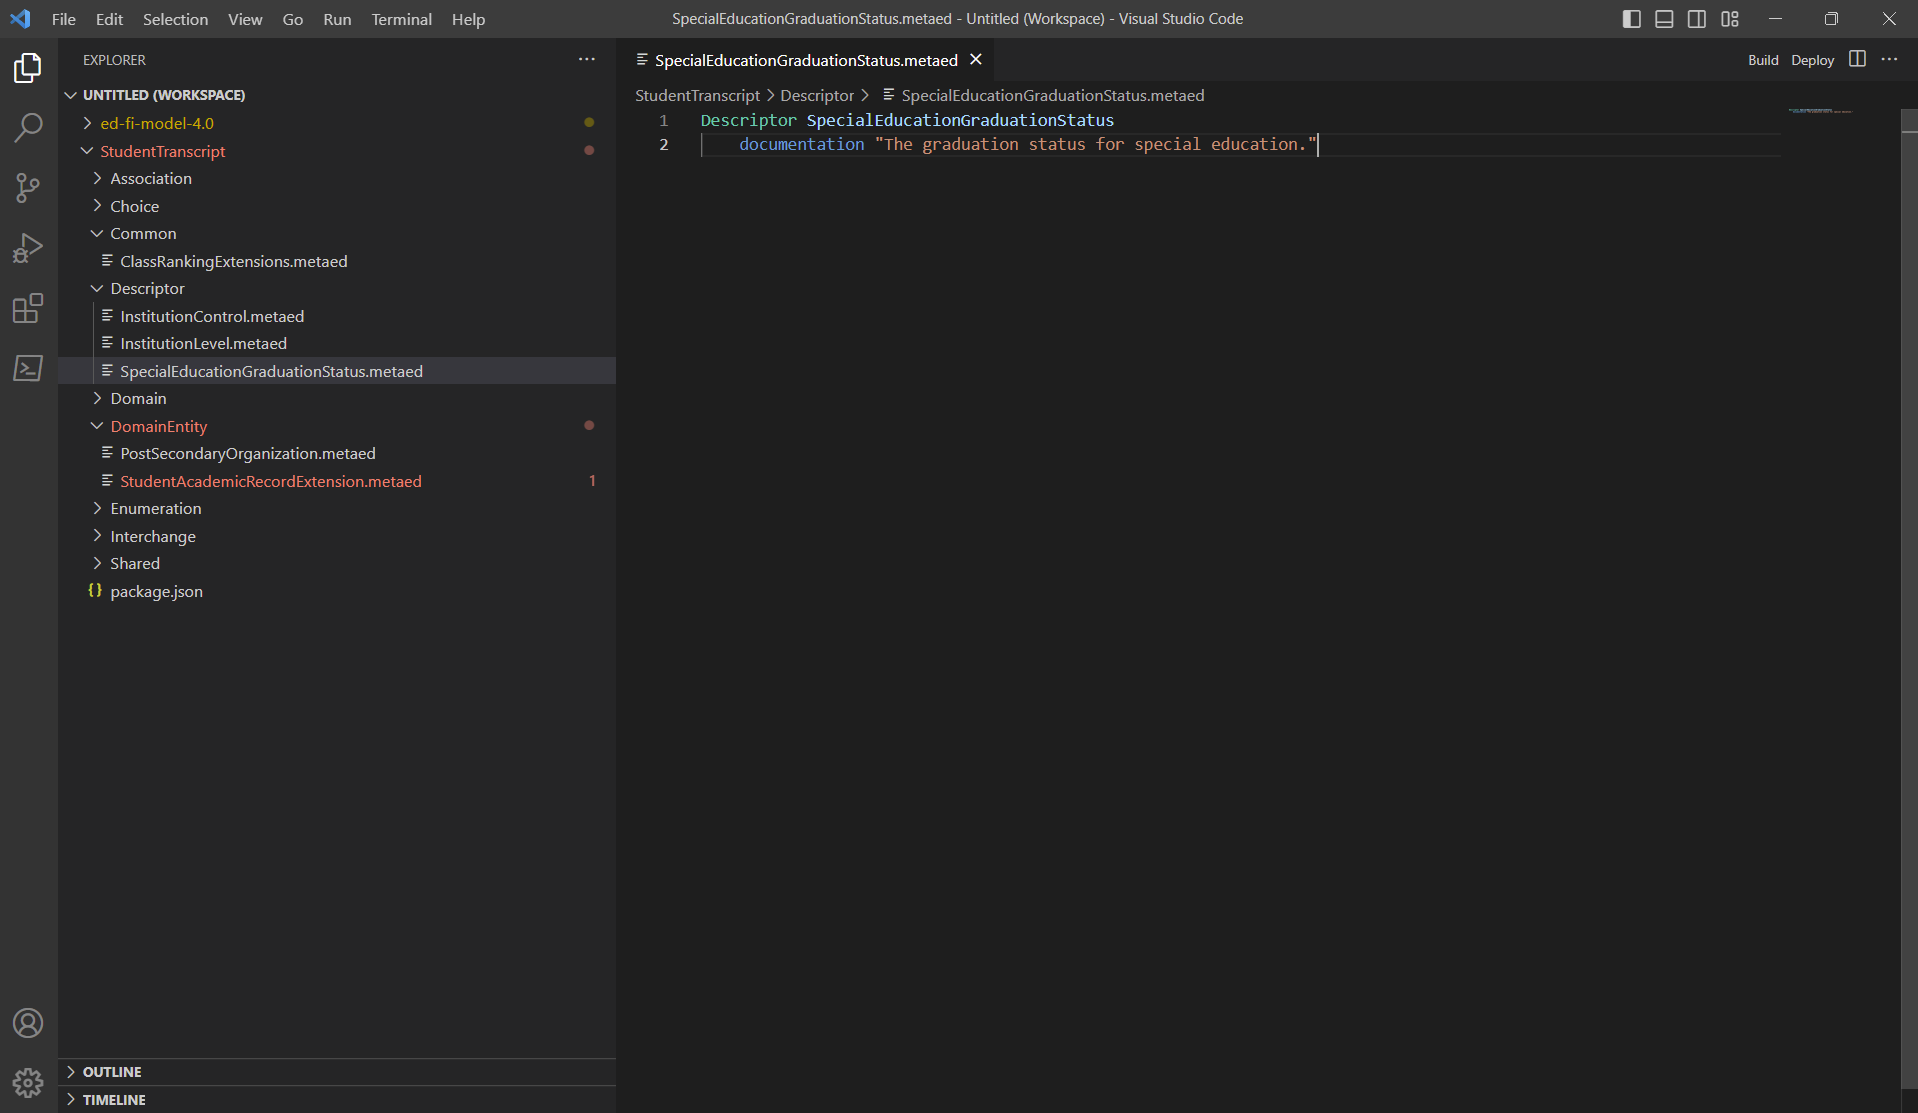Open the Manage gear menu
Image resolution: width=1918 pixels, height=1113 pixels.
click(x=28, y=1082)
